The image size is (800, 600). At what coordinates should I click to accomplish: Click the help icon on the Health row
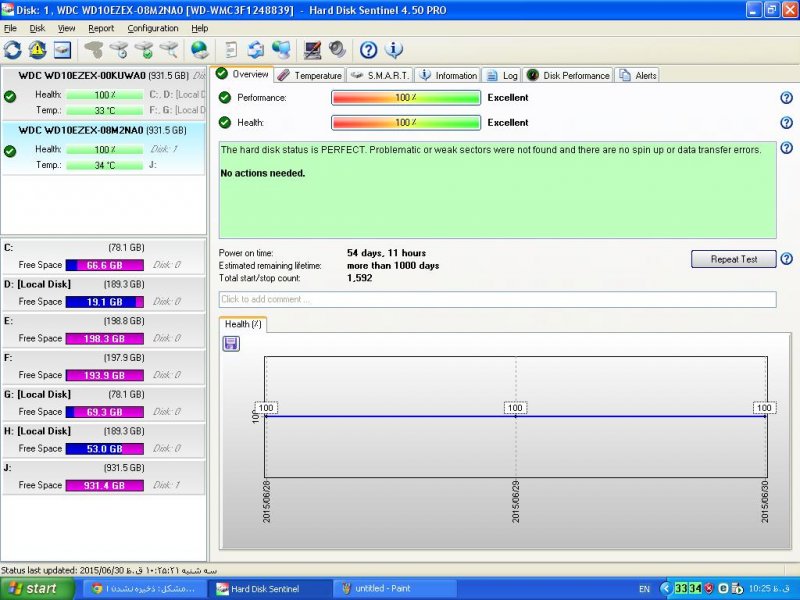(x=786, y=122)
